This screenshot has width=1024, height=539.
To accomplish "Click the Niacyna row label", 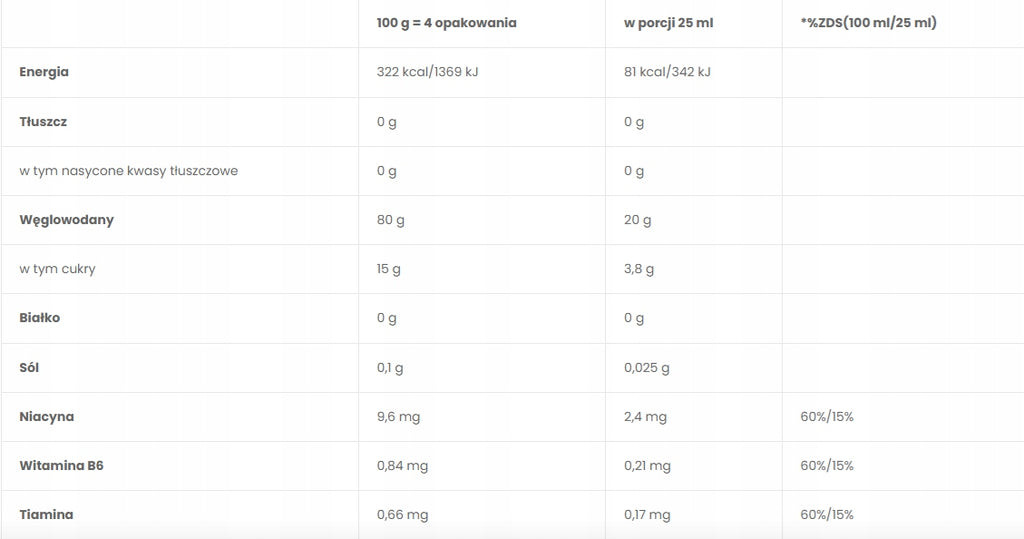I will pos(46,417).
